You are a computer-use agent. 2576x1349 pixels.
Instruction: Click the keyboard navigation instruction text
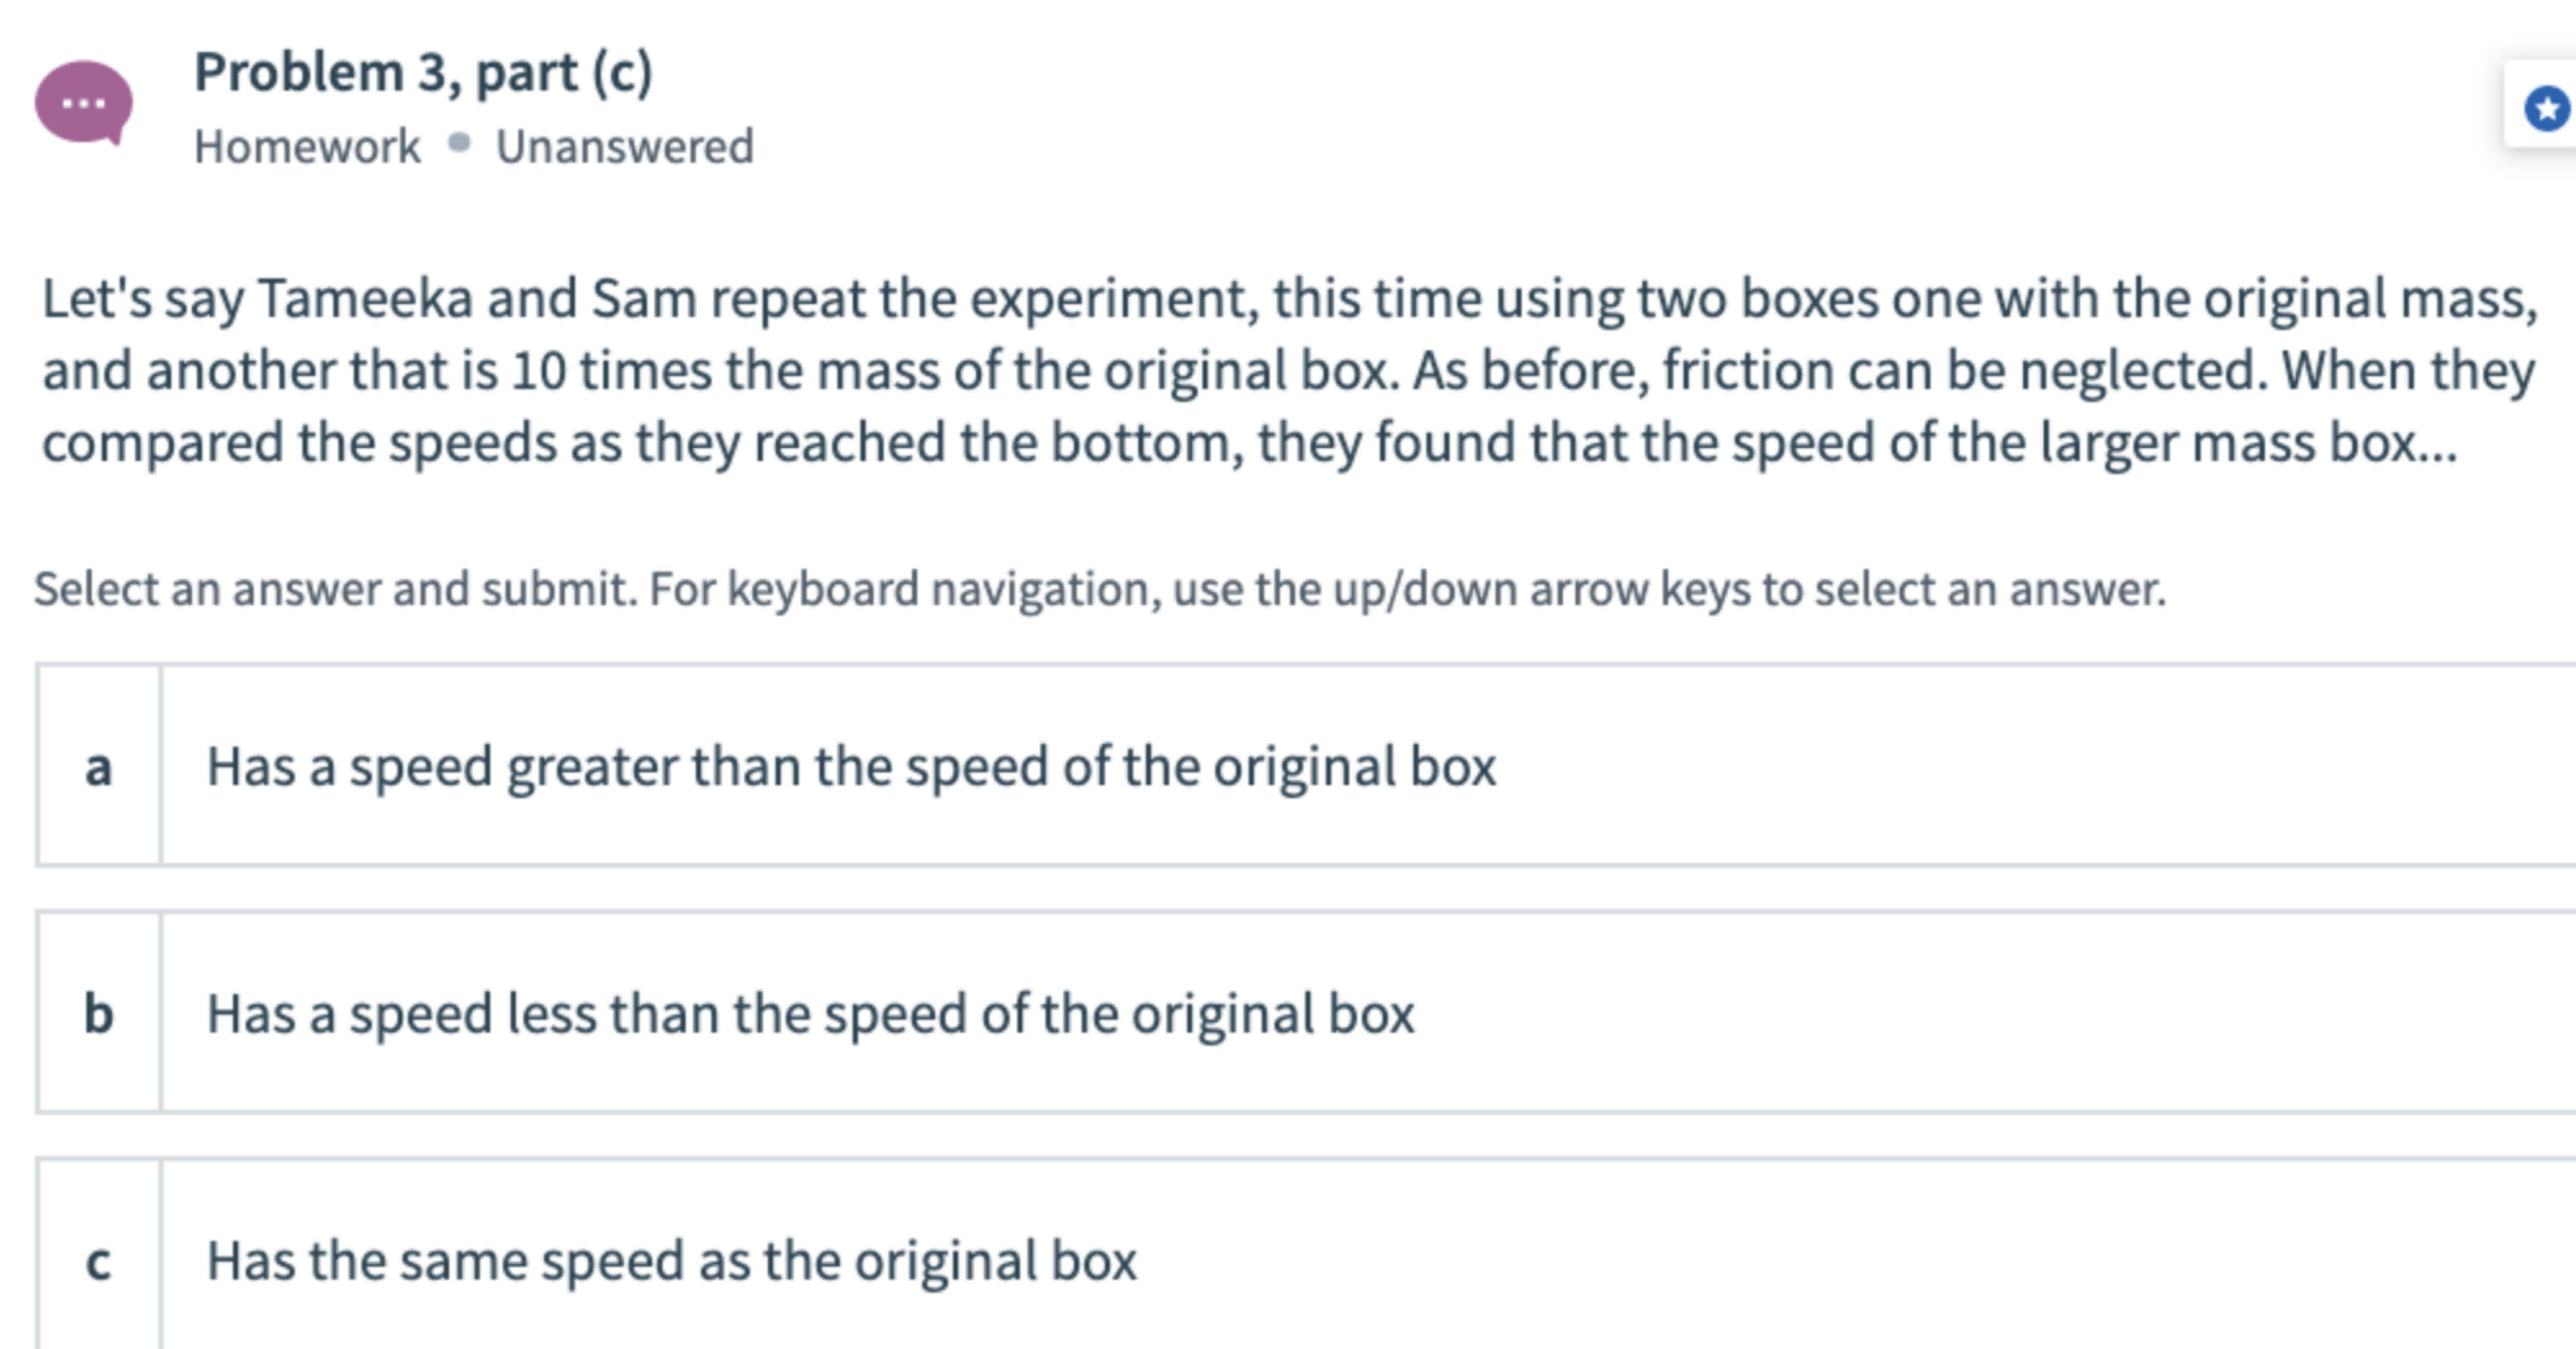tap(1100, 589)
